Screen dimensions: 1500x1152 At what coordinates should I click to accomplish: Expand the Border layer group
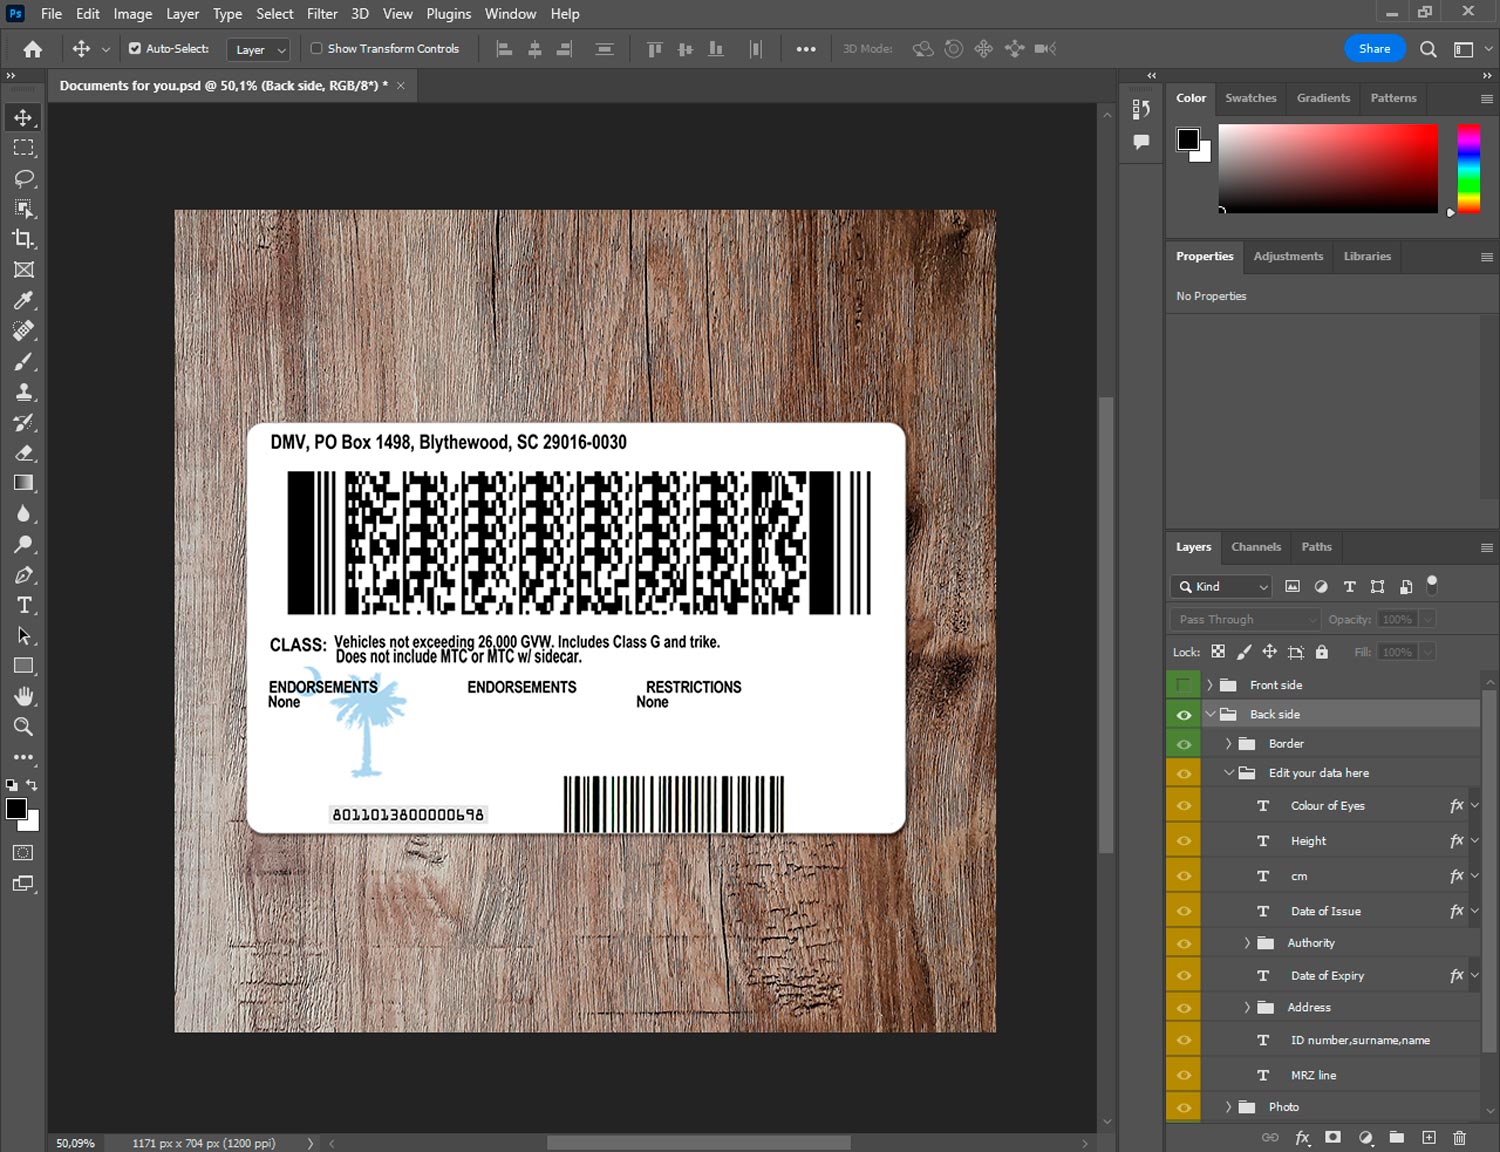coord(1228,744)
